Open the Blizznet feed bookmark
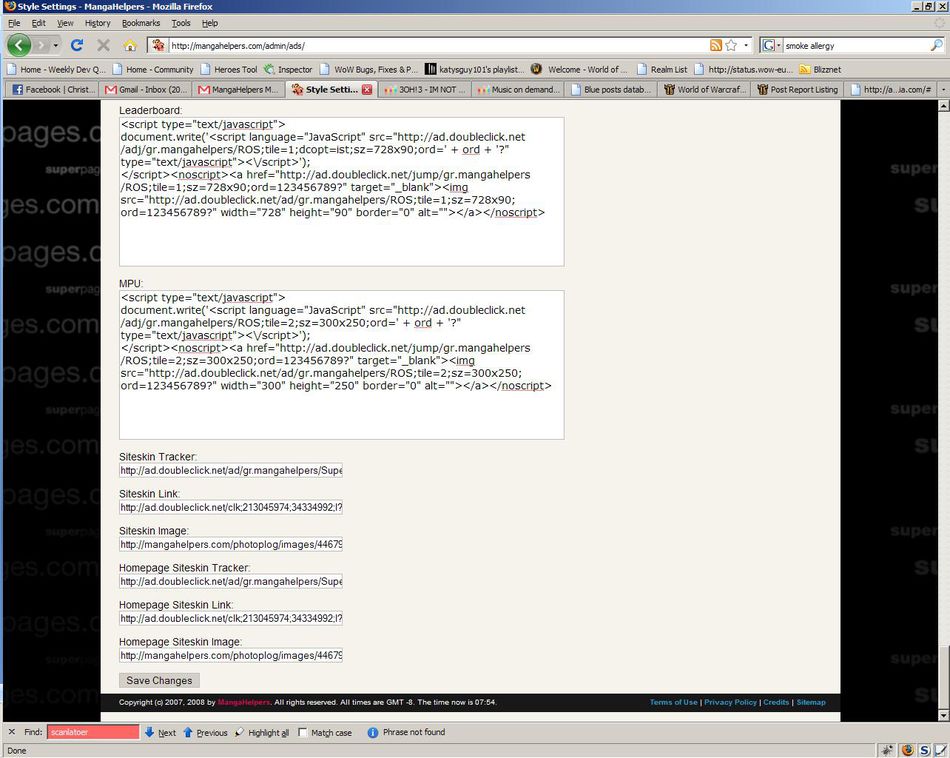 click(x=820, y=70)
